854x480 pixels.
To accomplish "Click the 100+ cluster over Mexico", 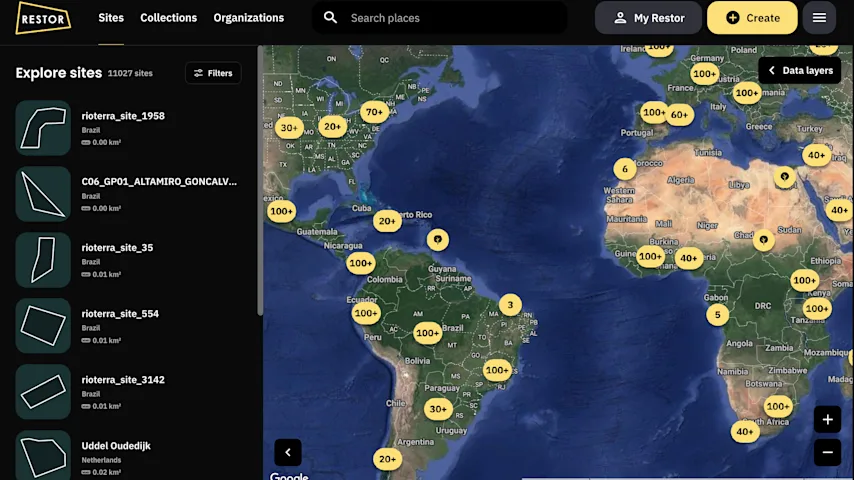I will coord(282,211).
